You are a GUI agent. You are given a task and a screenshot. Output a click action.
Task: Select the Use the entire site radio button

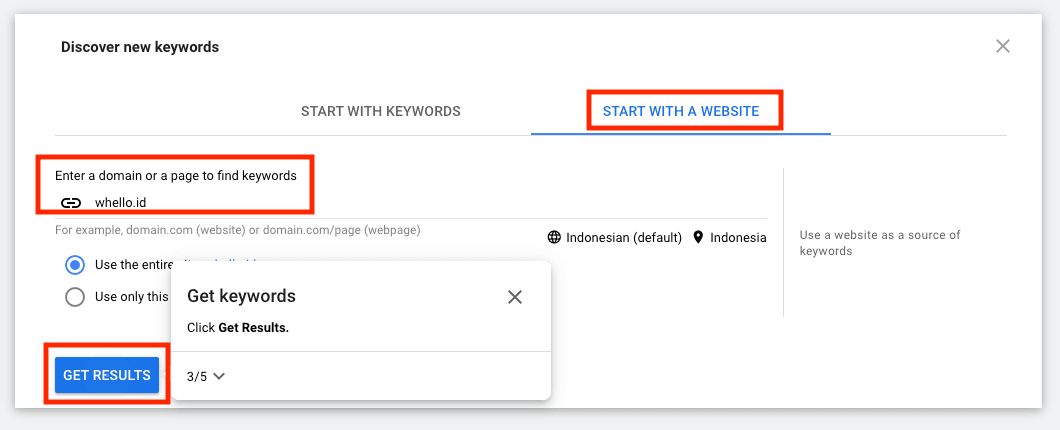pos(74,265)
